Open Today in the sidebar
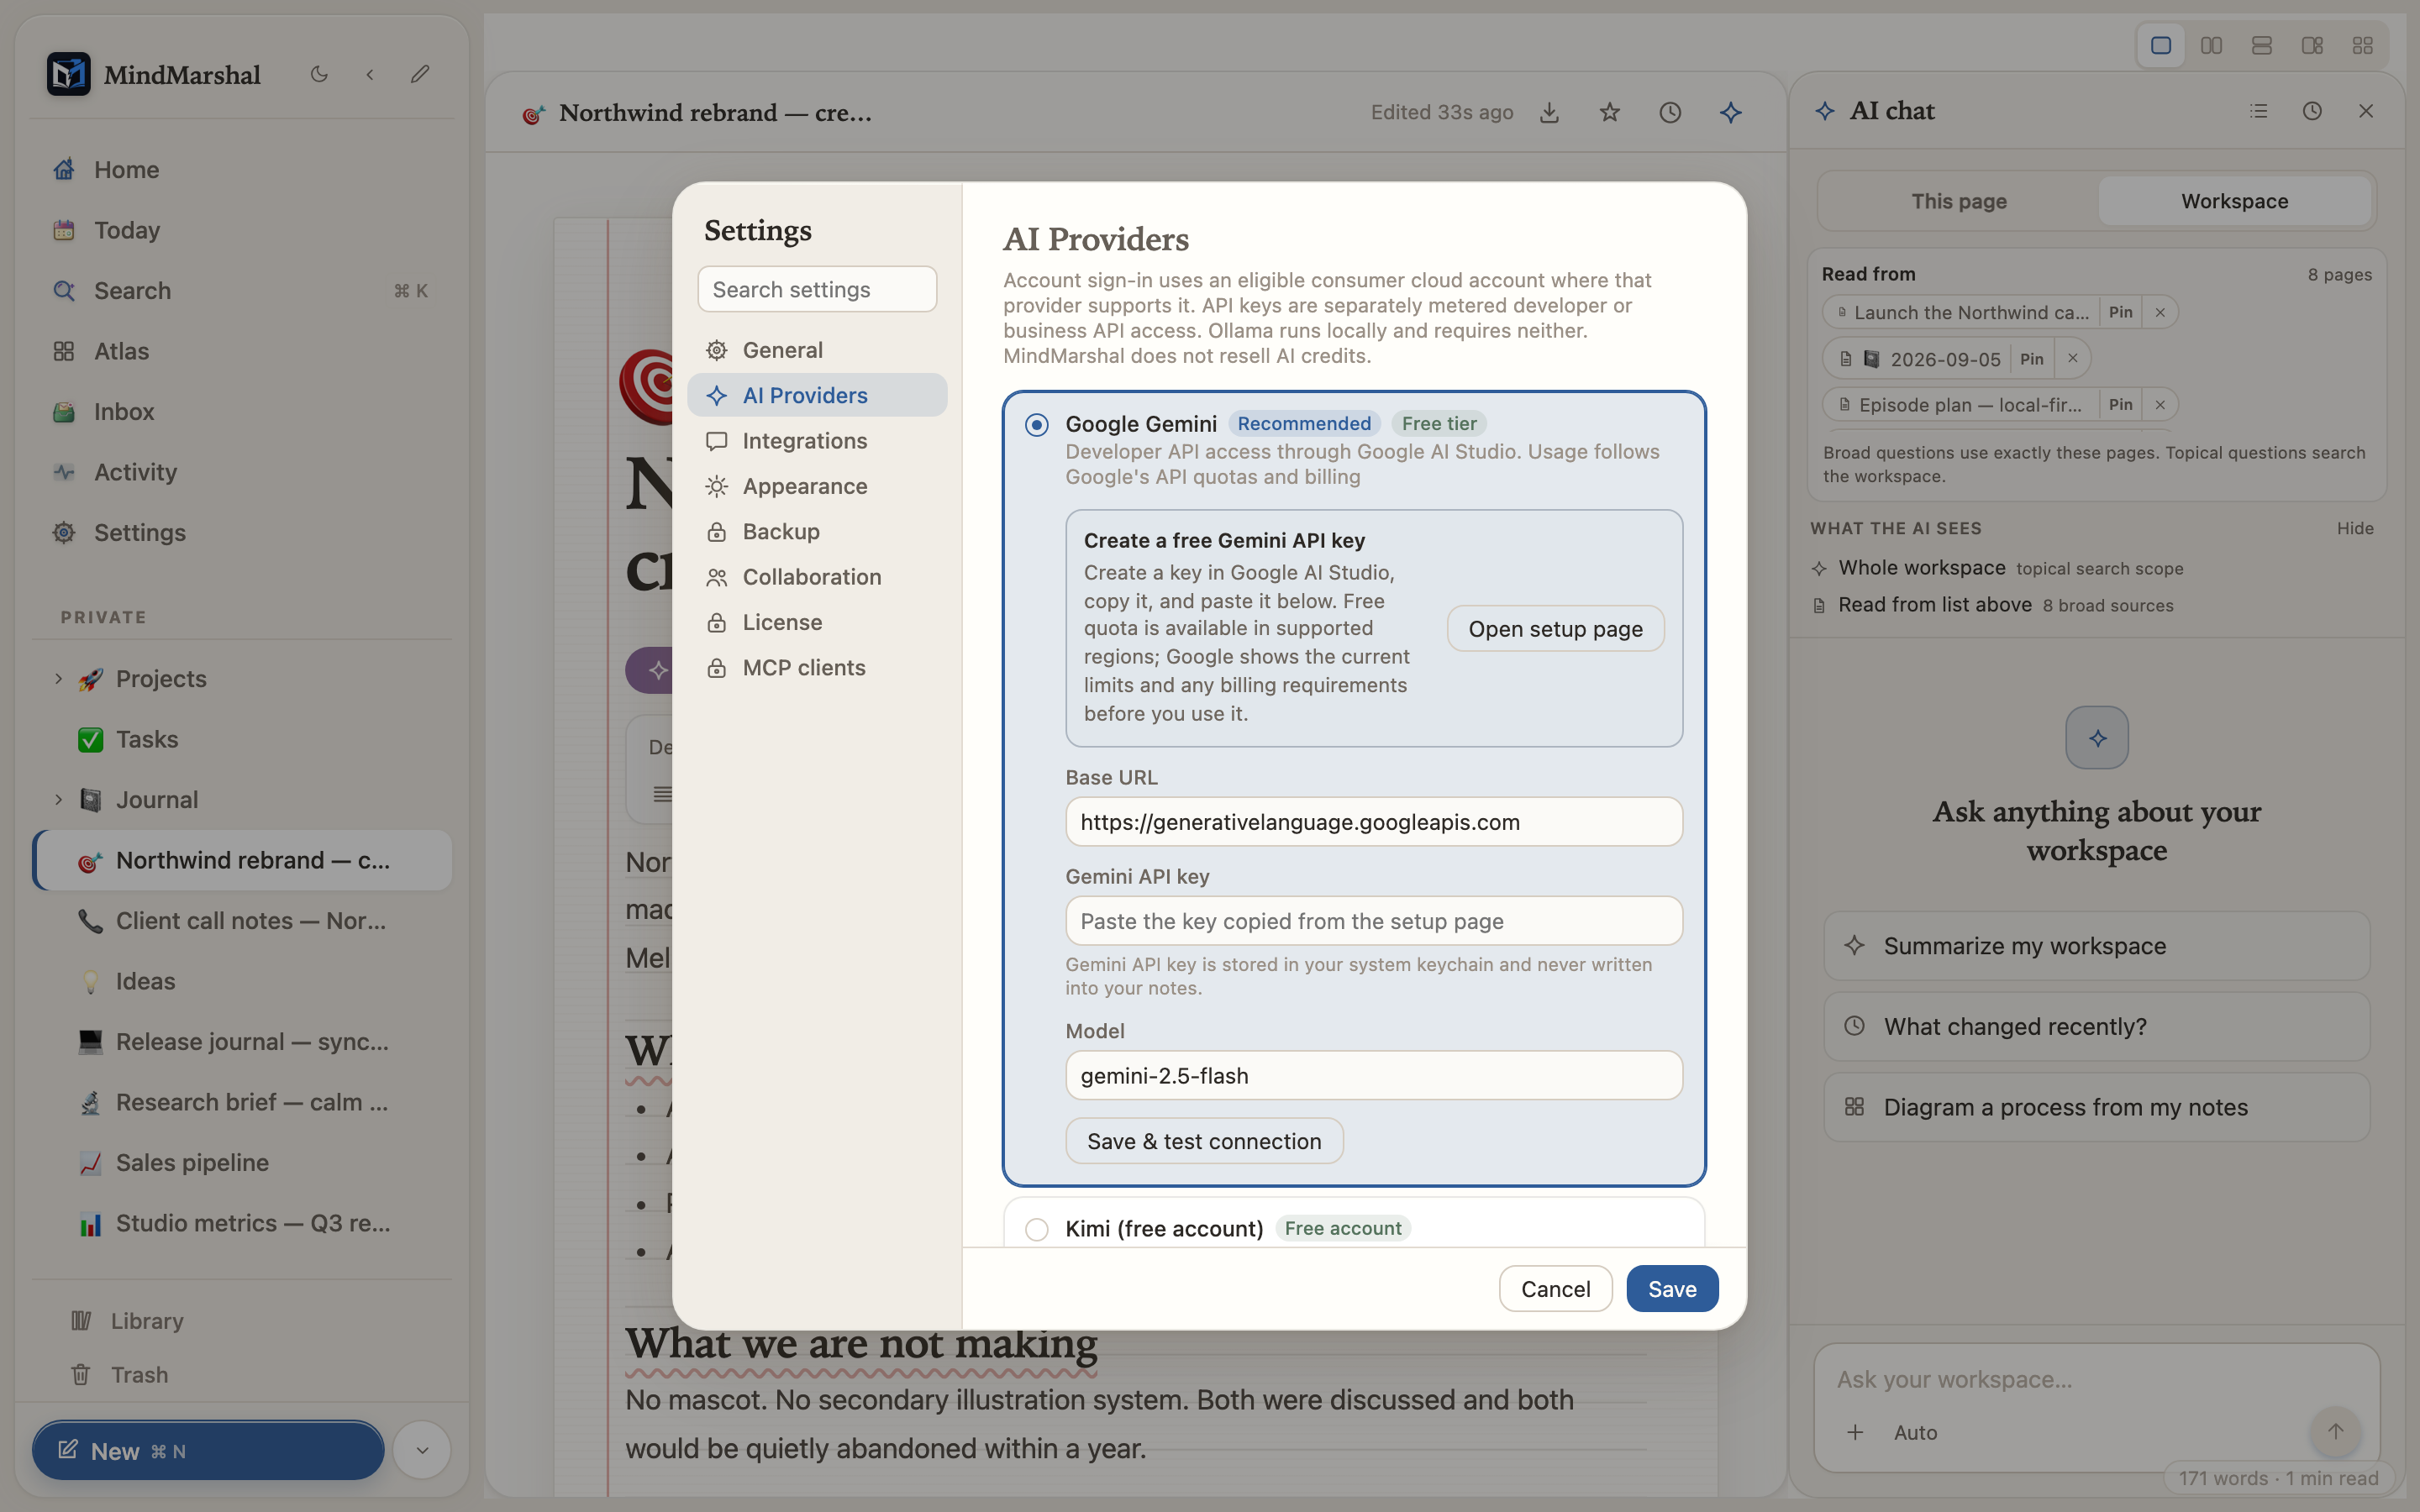Image resolution: width=2420 pixels, height=1512 pixels. pyautogui.click(x=242, y=230)
